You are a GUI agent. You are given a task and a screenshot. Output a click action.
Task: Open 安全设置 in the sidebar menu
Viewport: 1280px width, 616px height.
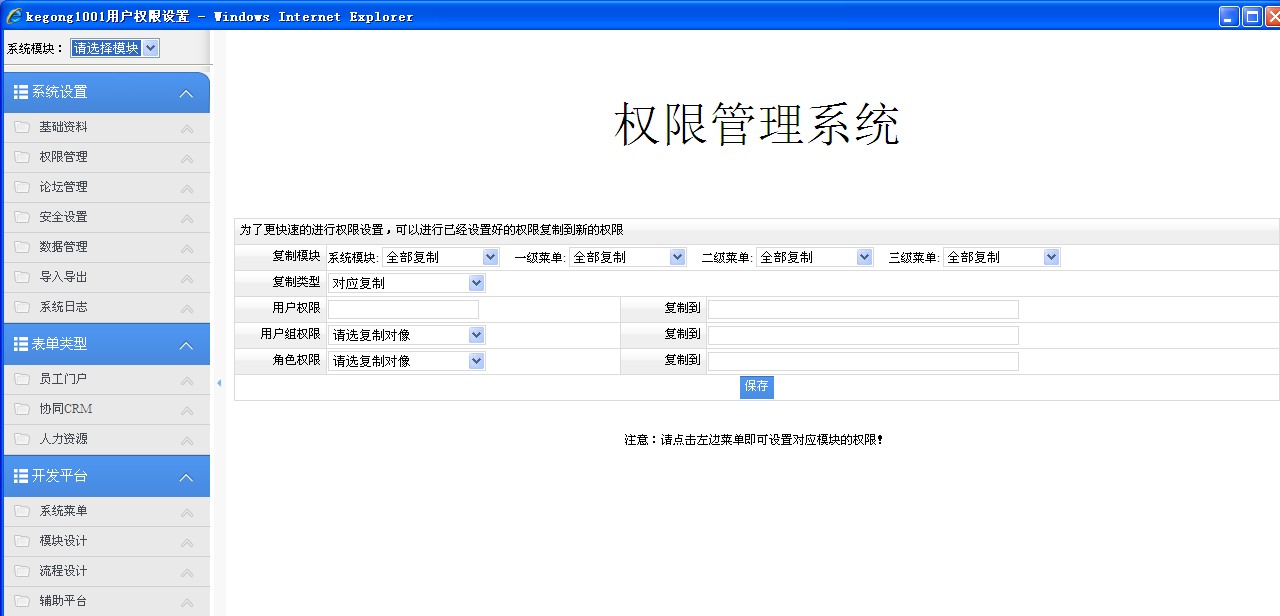coord(63,217)
